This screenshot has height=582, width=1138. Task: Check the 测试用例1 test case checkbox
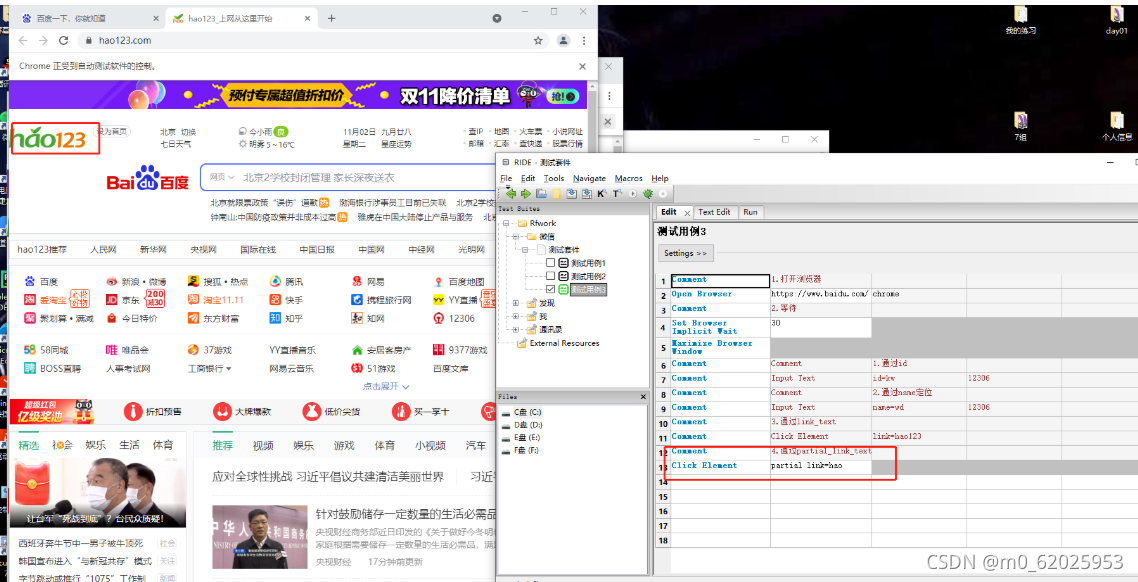[551, 262]
